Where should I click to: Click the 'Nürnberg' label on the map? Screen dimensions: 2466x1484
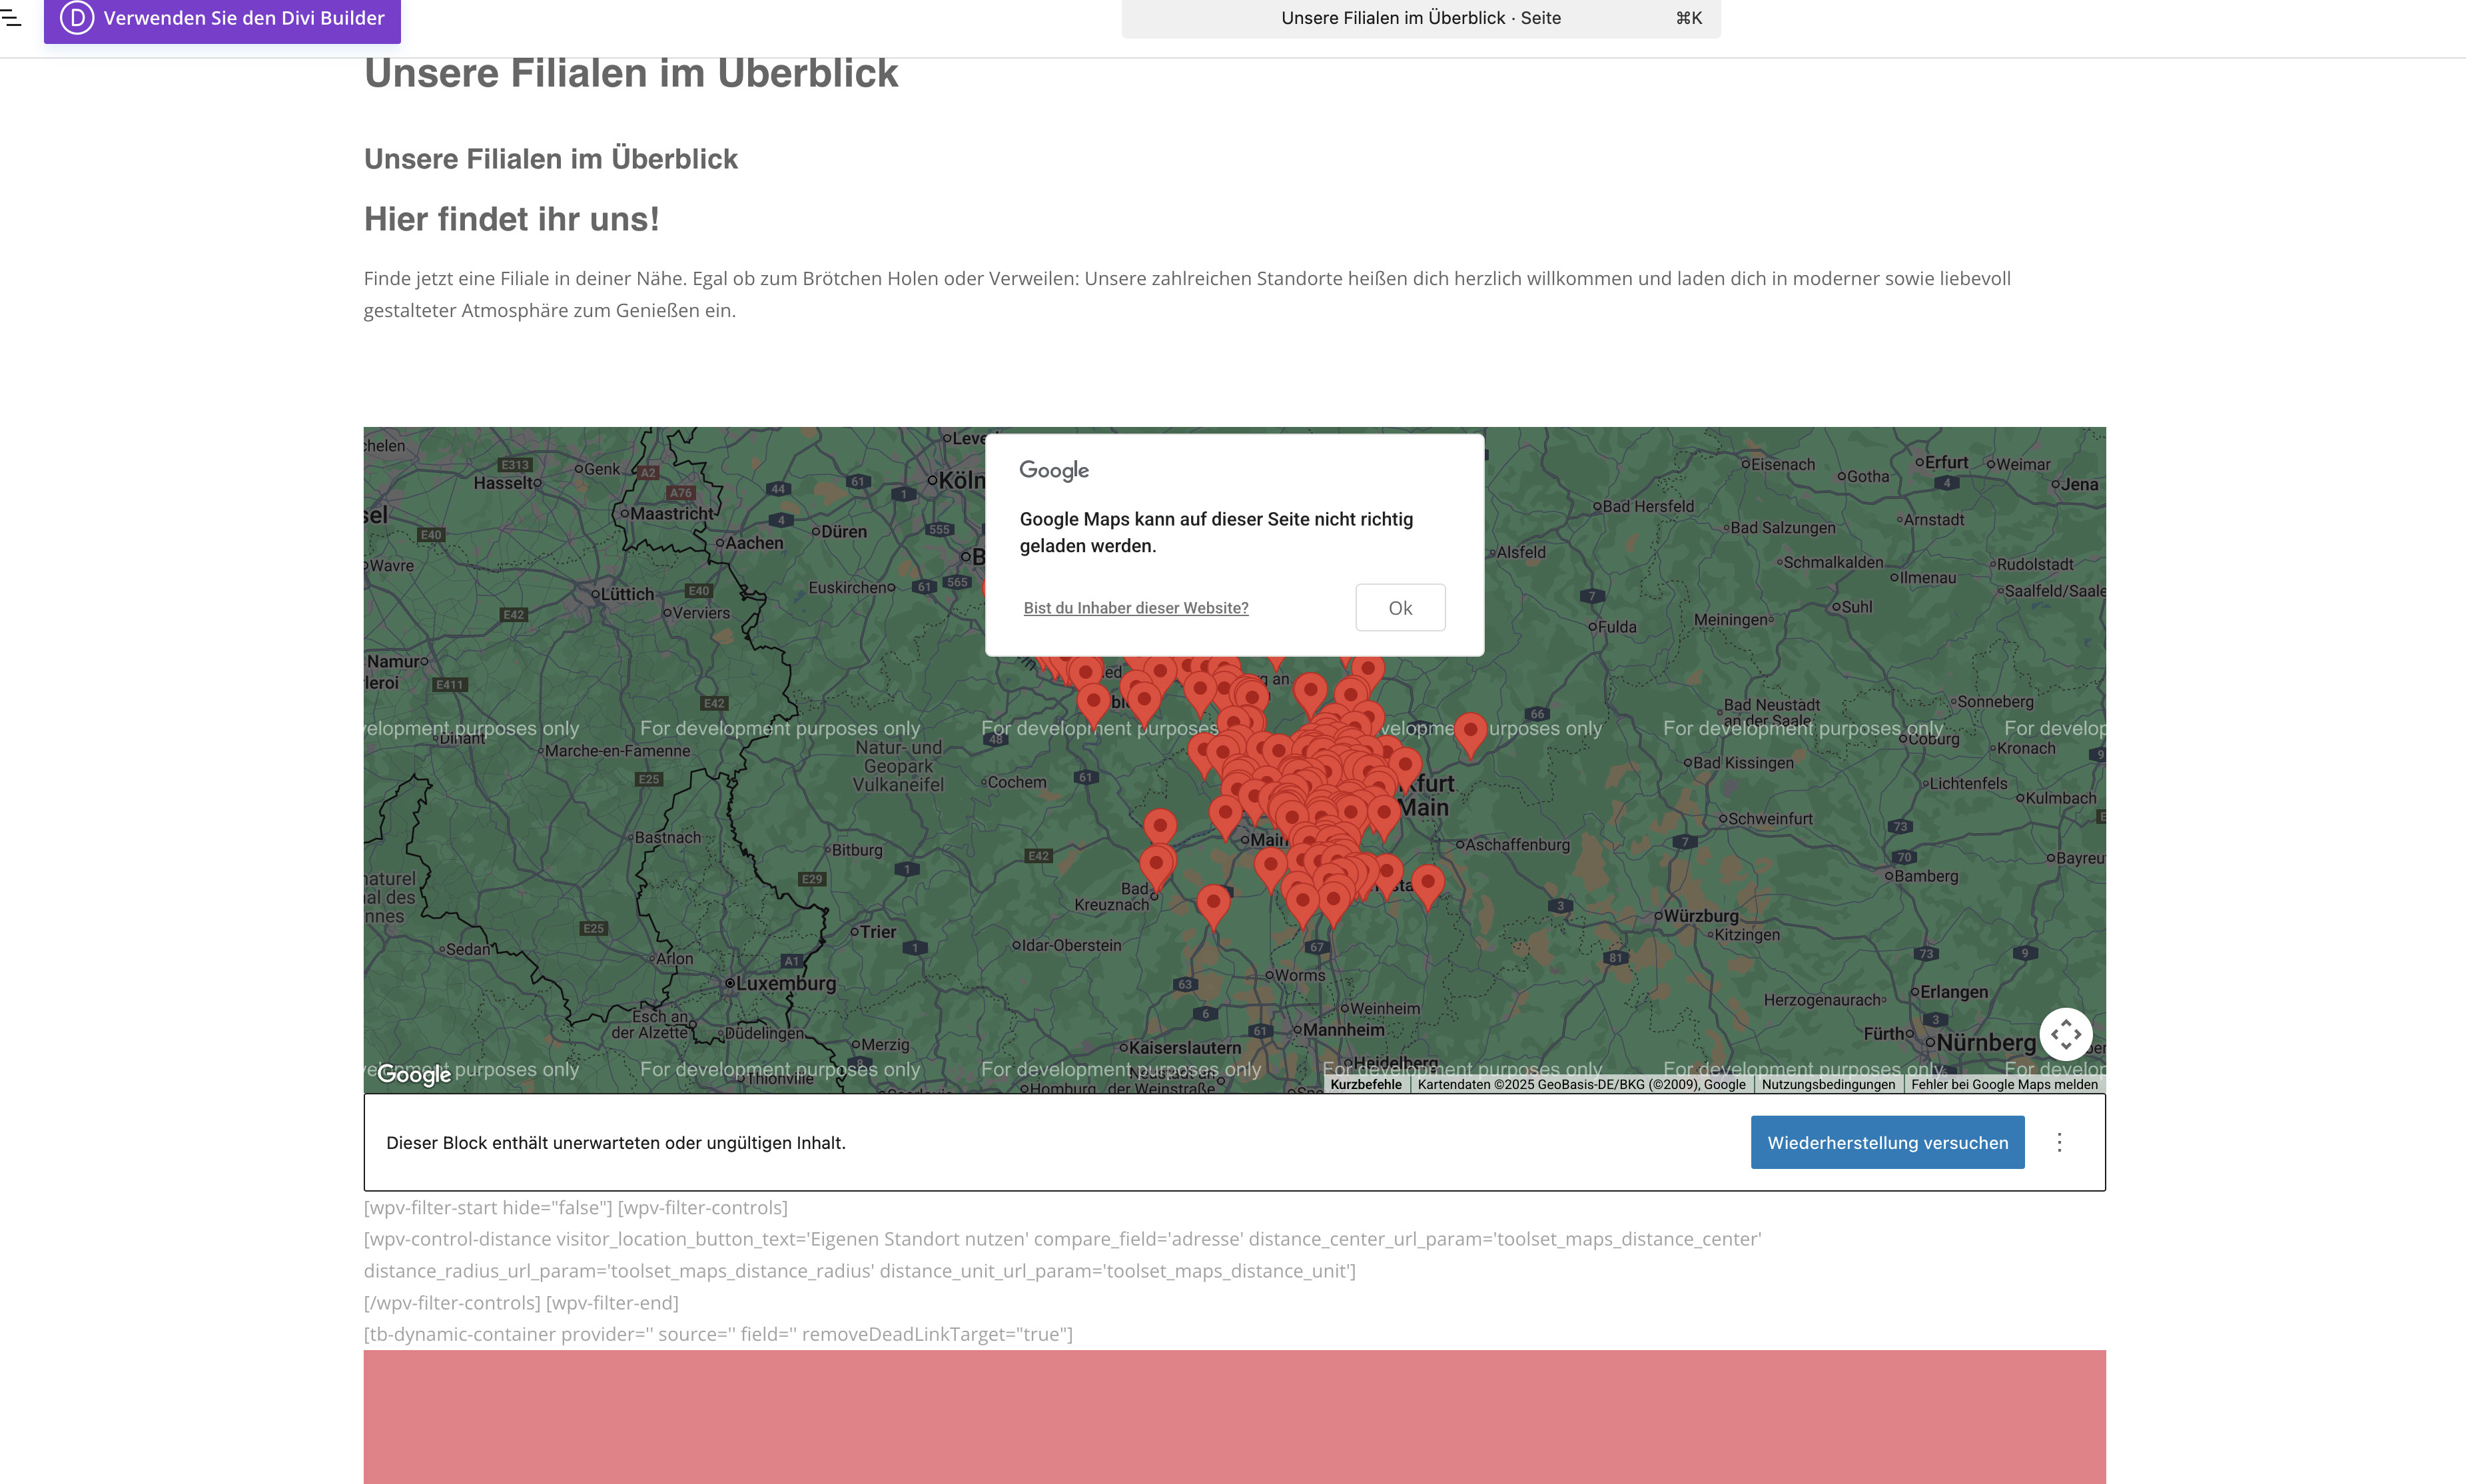pyautogui.click(x=1985, y=1043)
